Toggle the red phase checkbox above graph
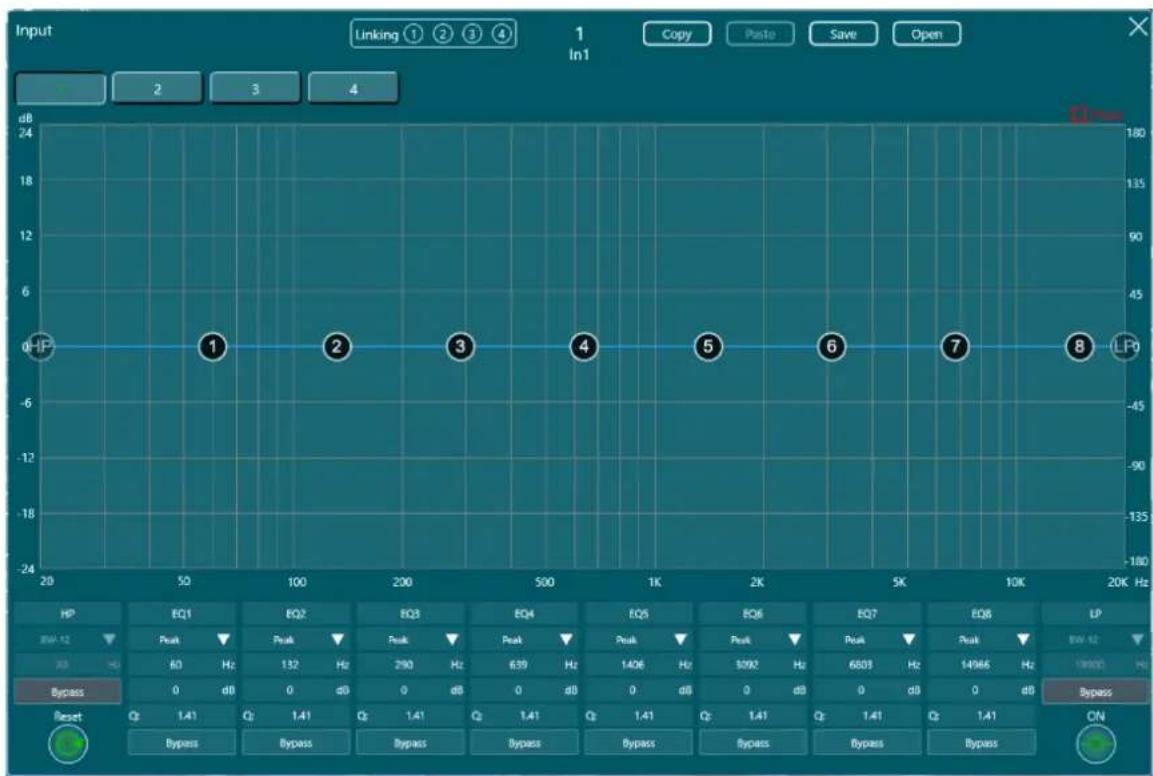This screenshot has height=776, width=1153. (1078, 114)
